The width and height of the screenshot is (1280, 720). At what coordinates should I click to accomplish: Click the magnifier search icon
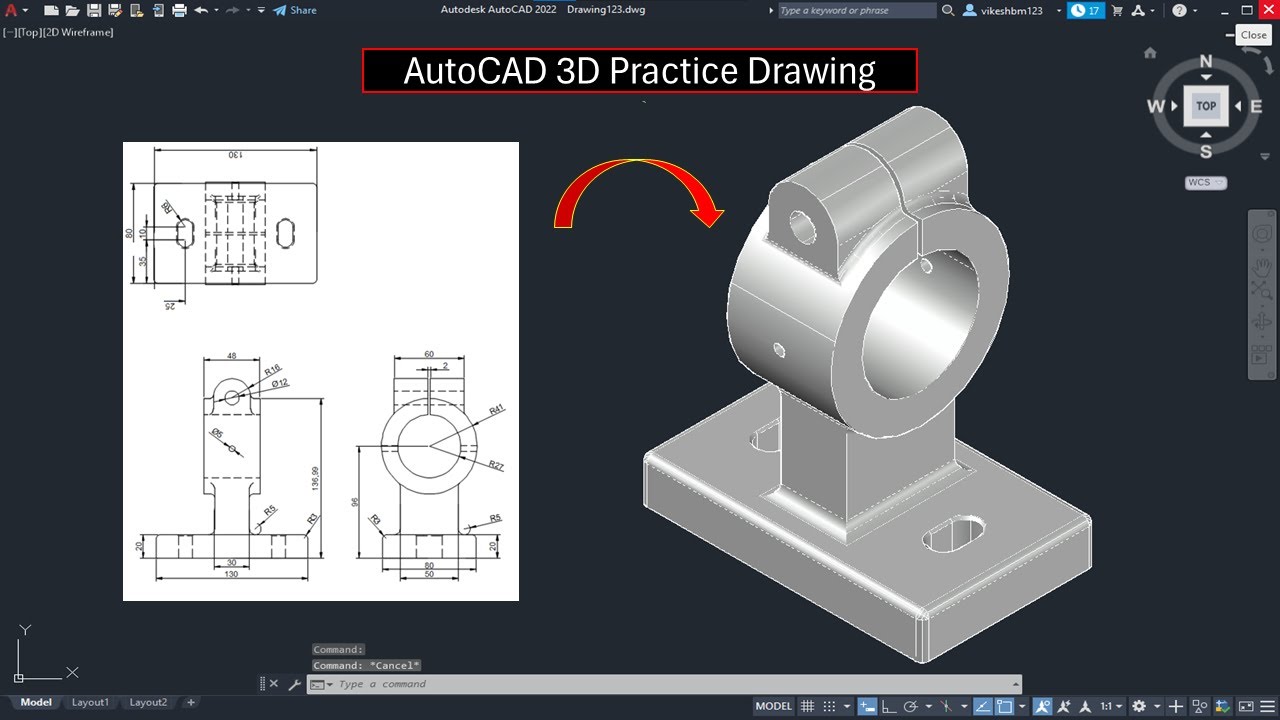(x=947, y=10)
